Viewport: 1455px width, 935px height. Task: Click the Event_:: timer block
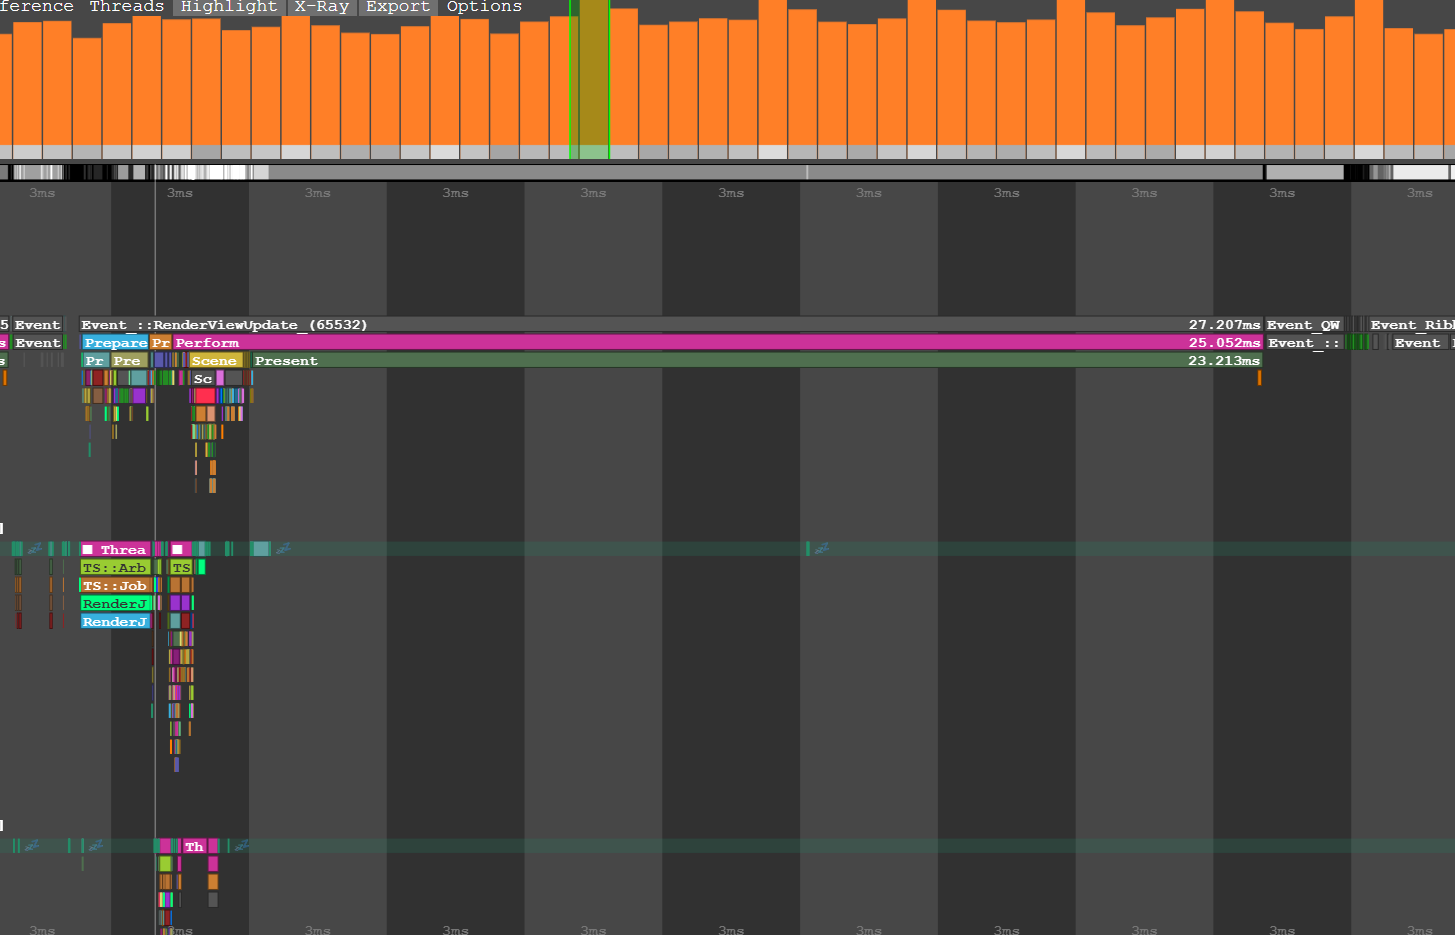click(1304, 343)
